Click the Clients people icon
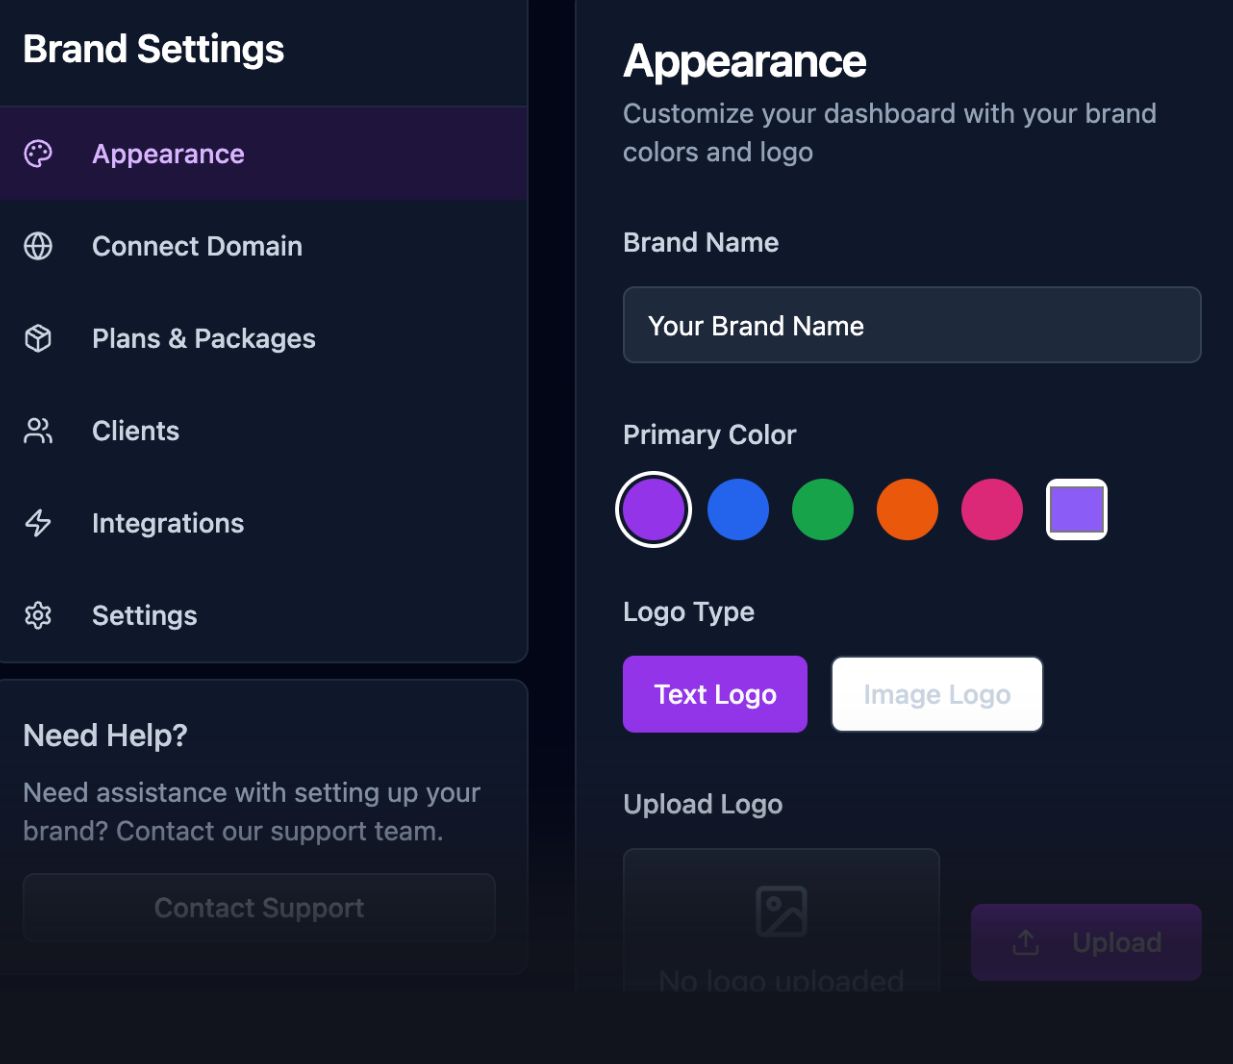Viewport: 1233px width, 1064px height. point(38,431)
